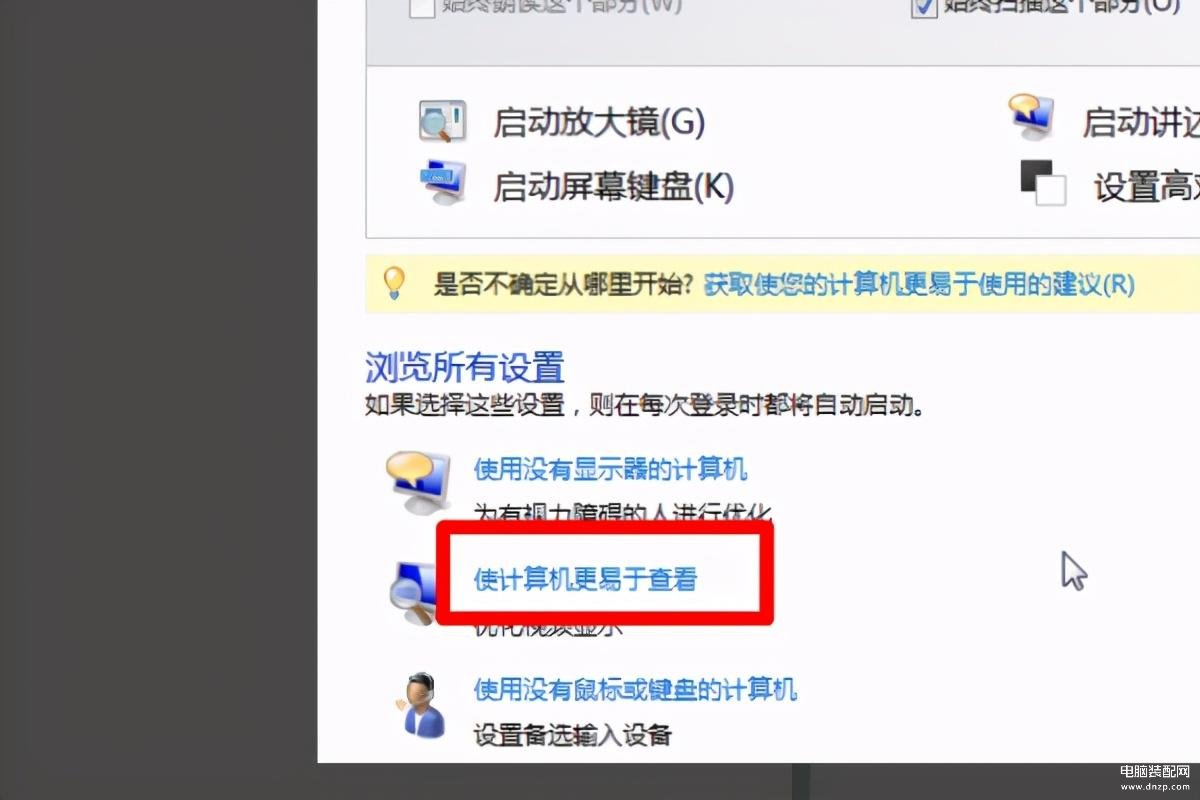Image resolution: width=1200 pixels, height=800 pixels.
Task: Open 使计算机更易于查看 link
Action: click(585, 579)
